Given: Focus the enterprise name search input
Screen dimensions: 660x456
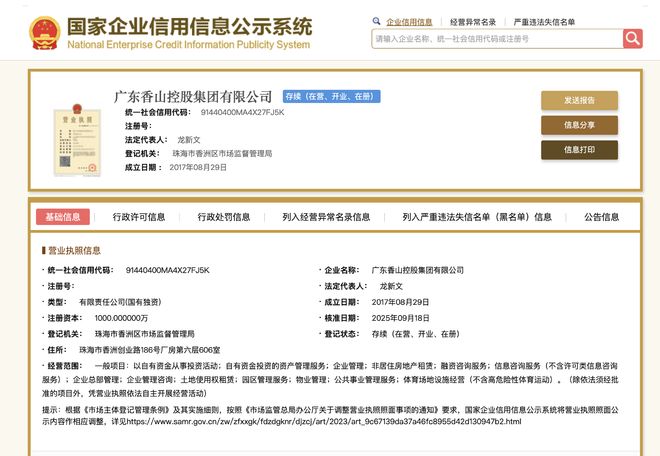Looking at the screenshot, I should coord(497,39).
